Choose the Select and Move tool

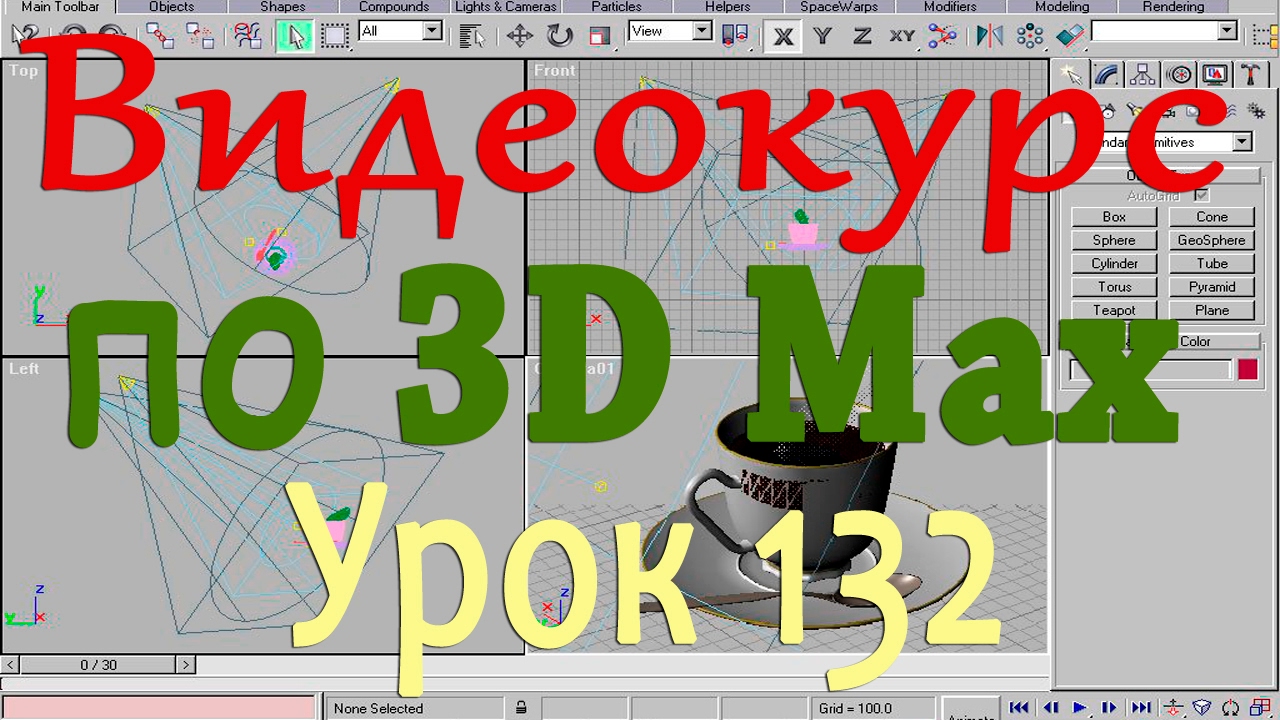[520, 36]
